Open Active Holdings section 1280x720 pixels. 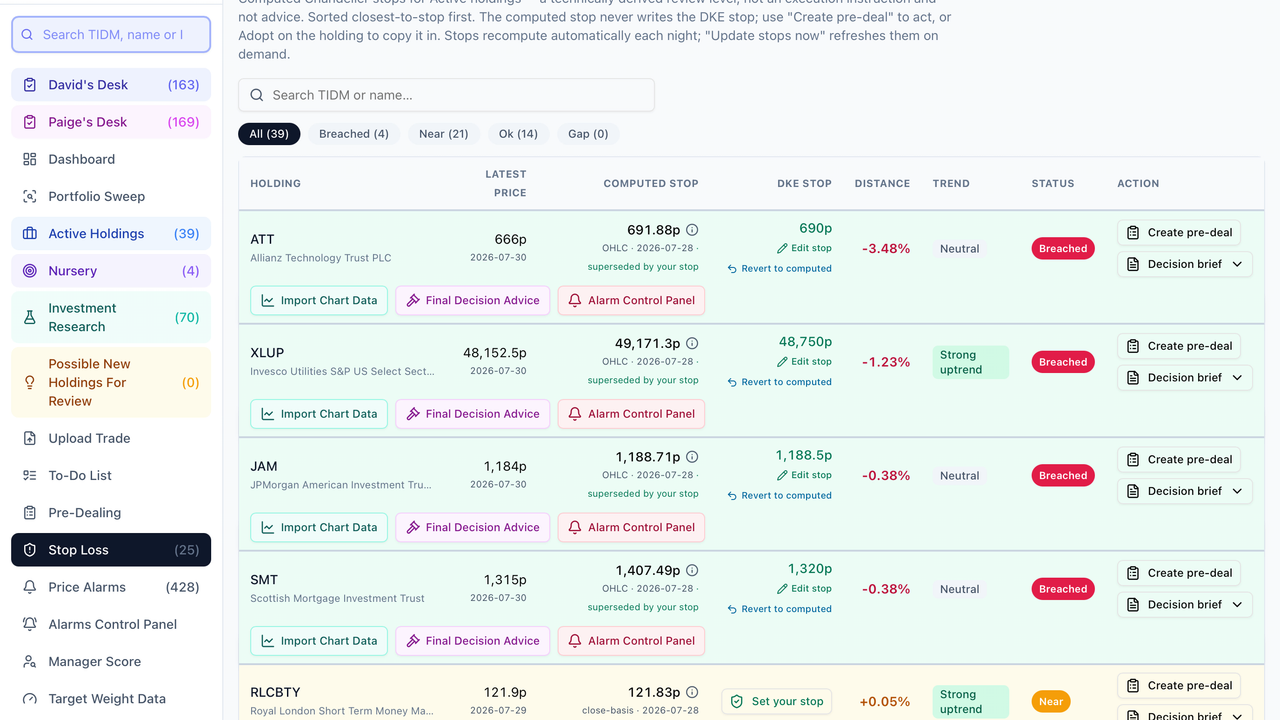111,233
